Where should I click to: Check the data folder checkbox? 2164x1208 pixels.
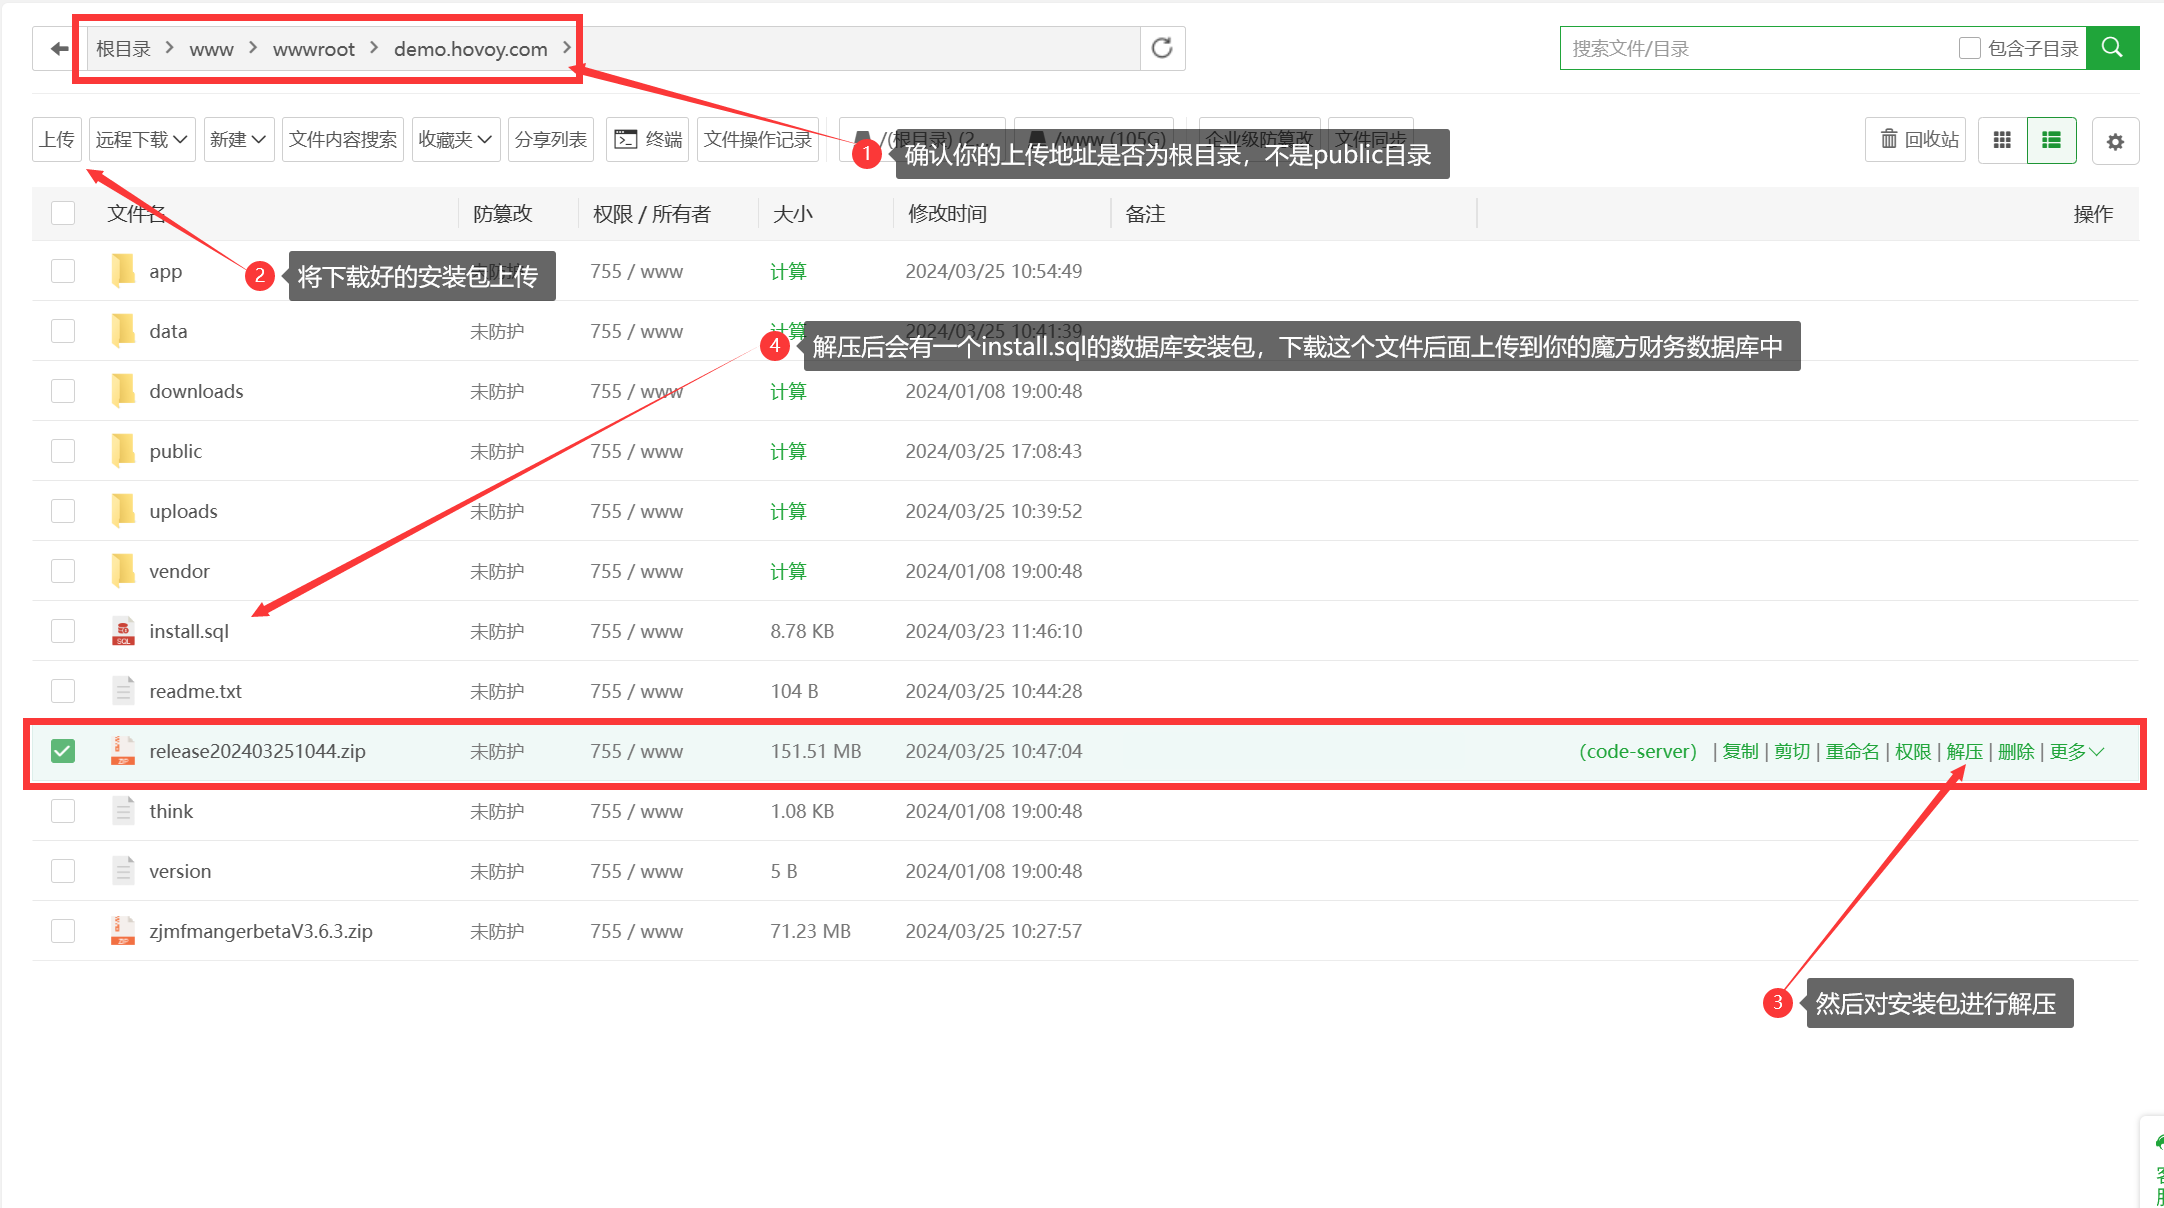63,331
